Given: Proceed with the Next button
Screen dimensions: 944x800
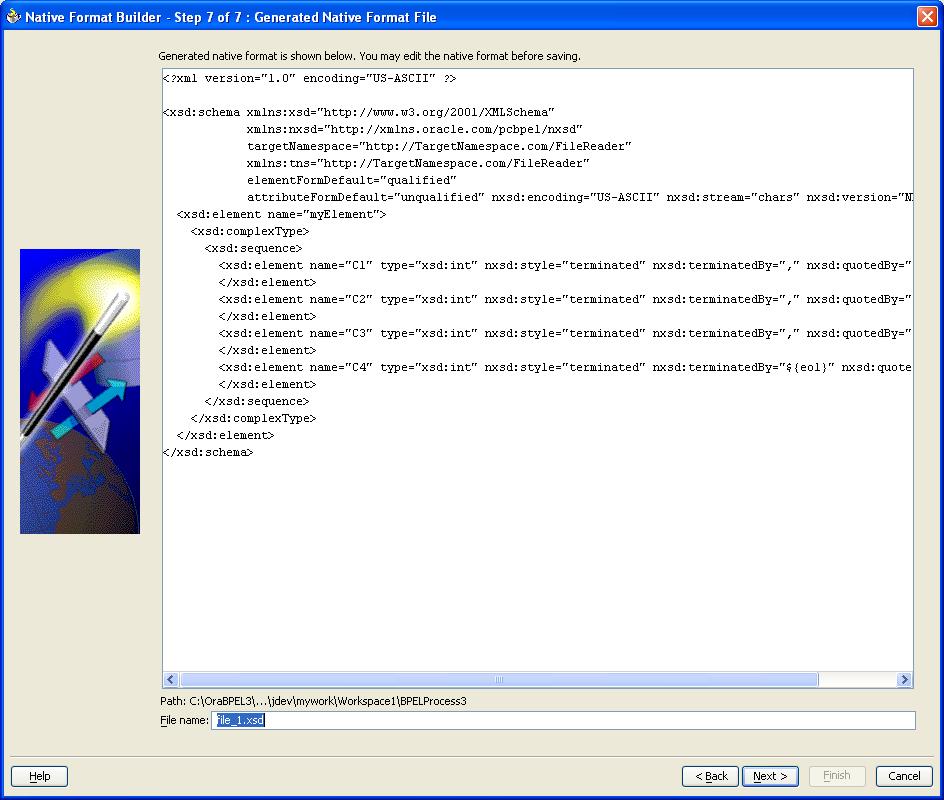Looking at the screenshot, I should [x=770, y=776].
